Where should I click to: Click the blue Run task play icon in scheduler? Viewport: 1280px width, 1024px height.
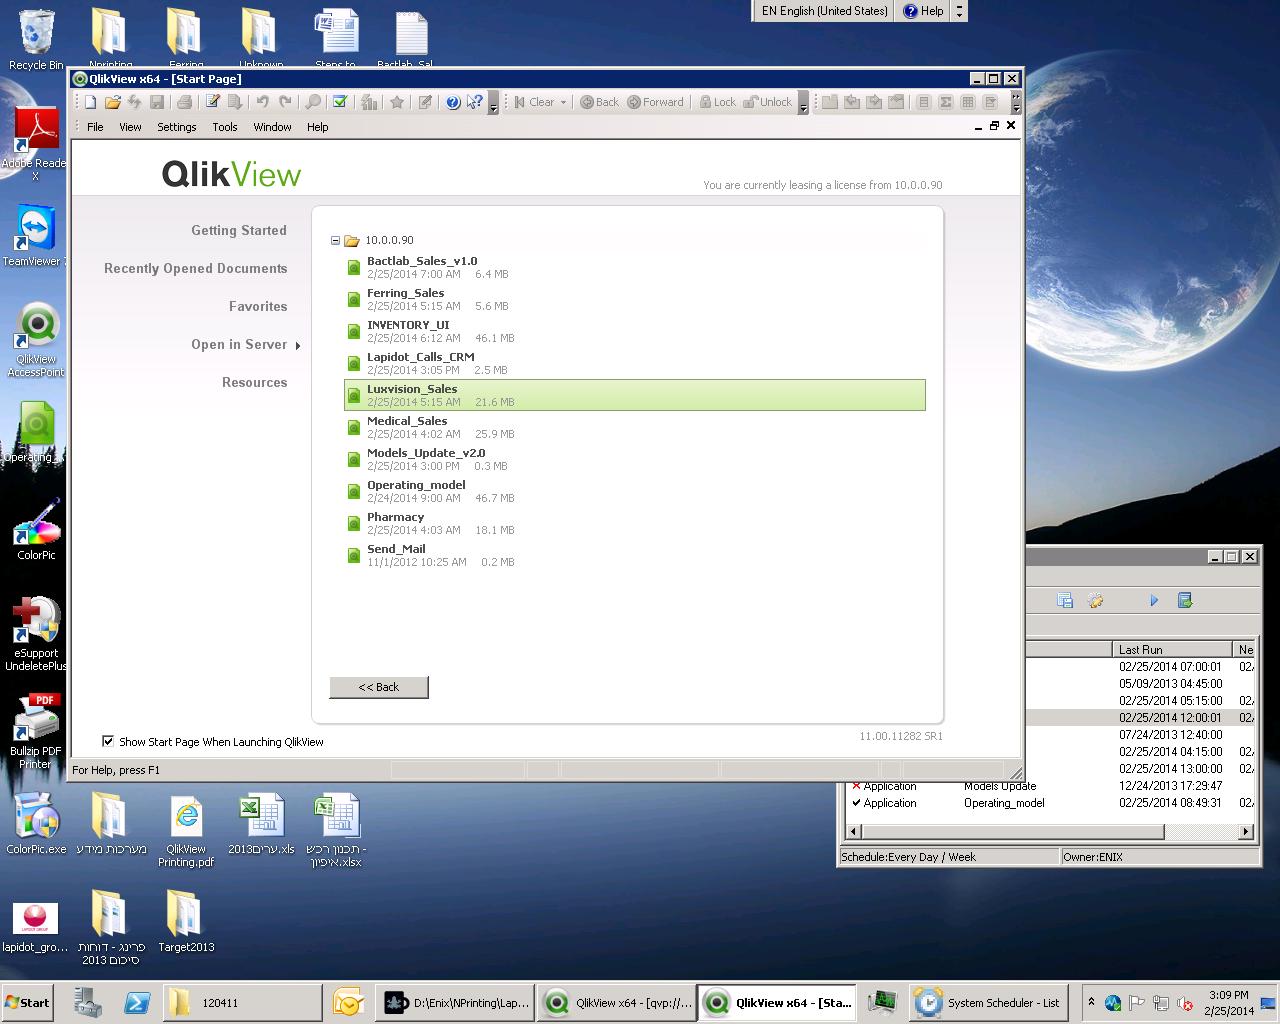[1154, 600]
